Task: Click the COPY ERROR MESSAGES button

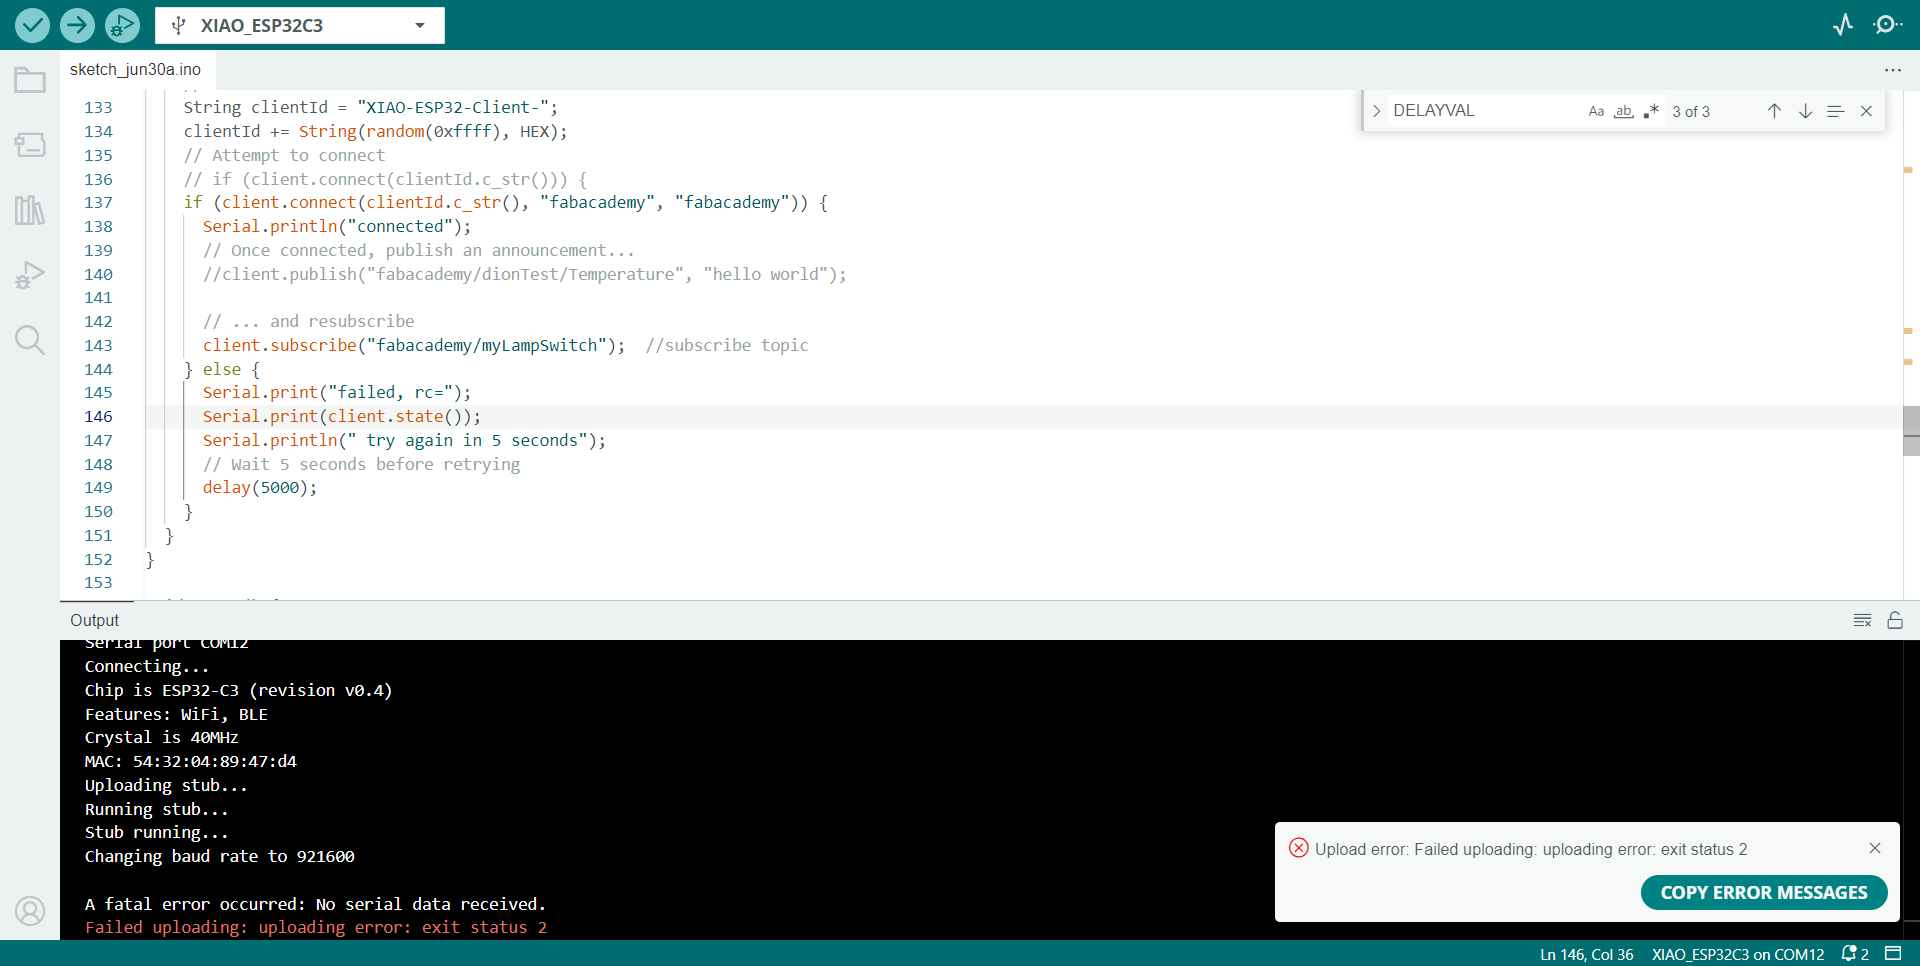Action: click(x=1764, y=892)
